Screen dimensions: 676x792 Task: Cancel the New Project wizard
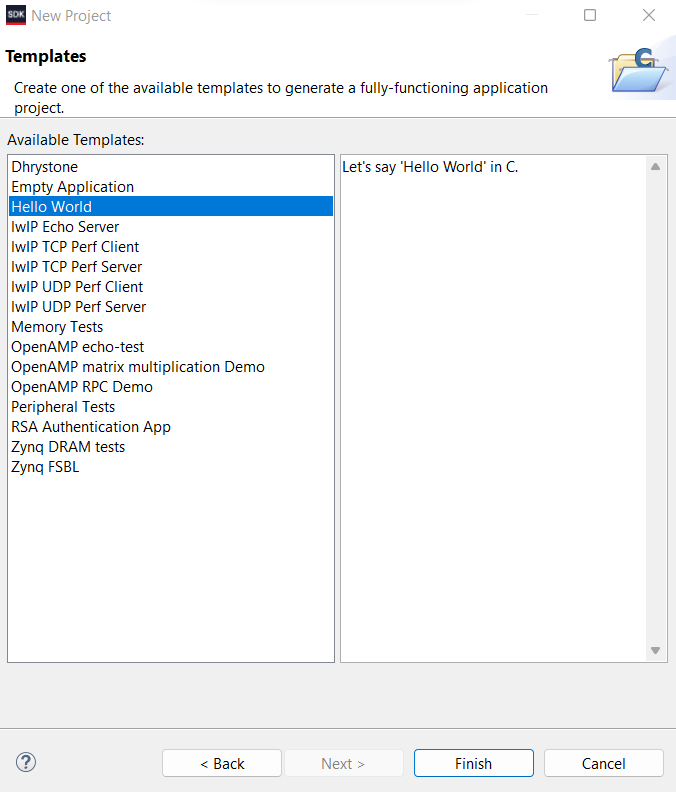[x=603, y=763]
